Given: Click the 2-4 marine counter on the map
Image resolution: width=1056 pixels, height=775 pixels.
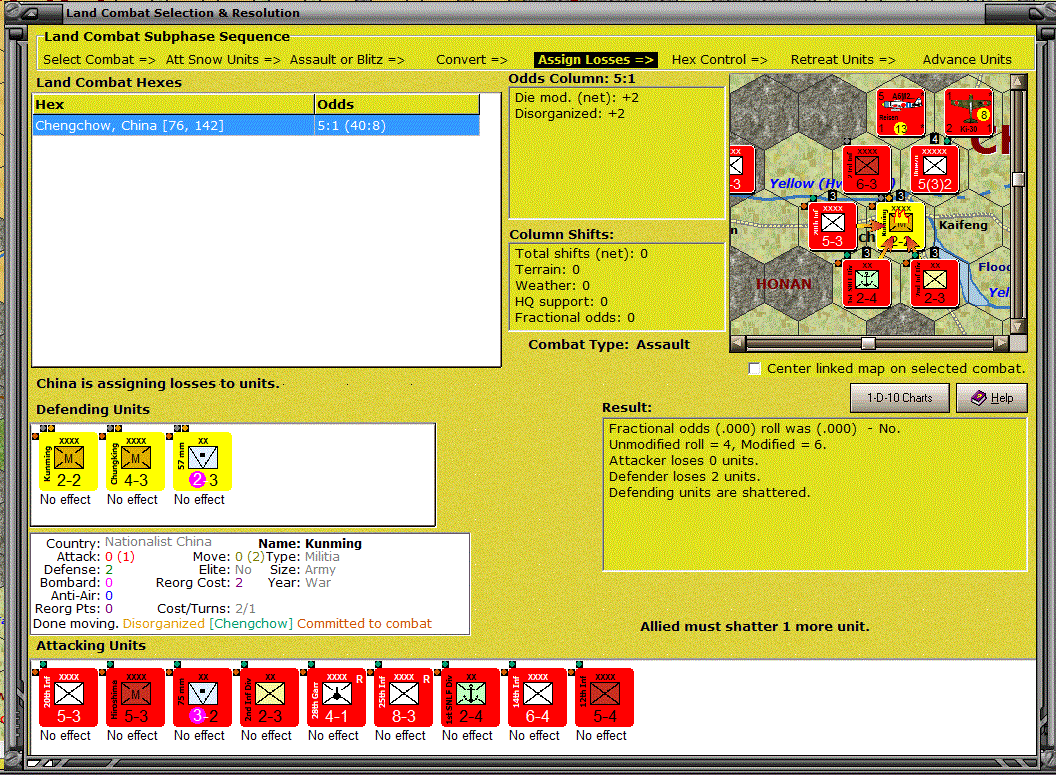Looking at the screenshot, I should [x=867, y=283].
